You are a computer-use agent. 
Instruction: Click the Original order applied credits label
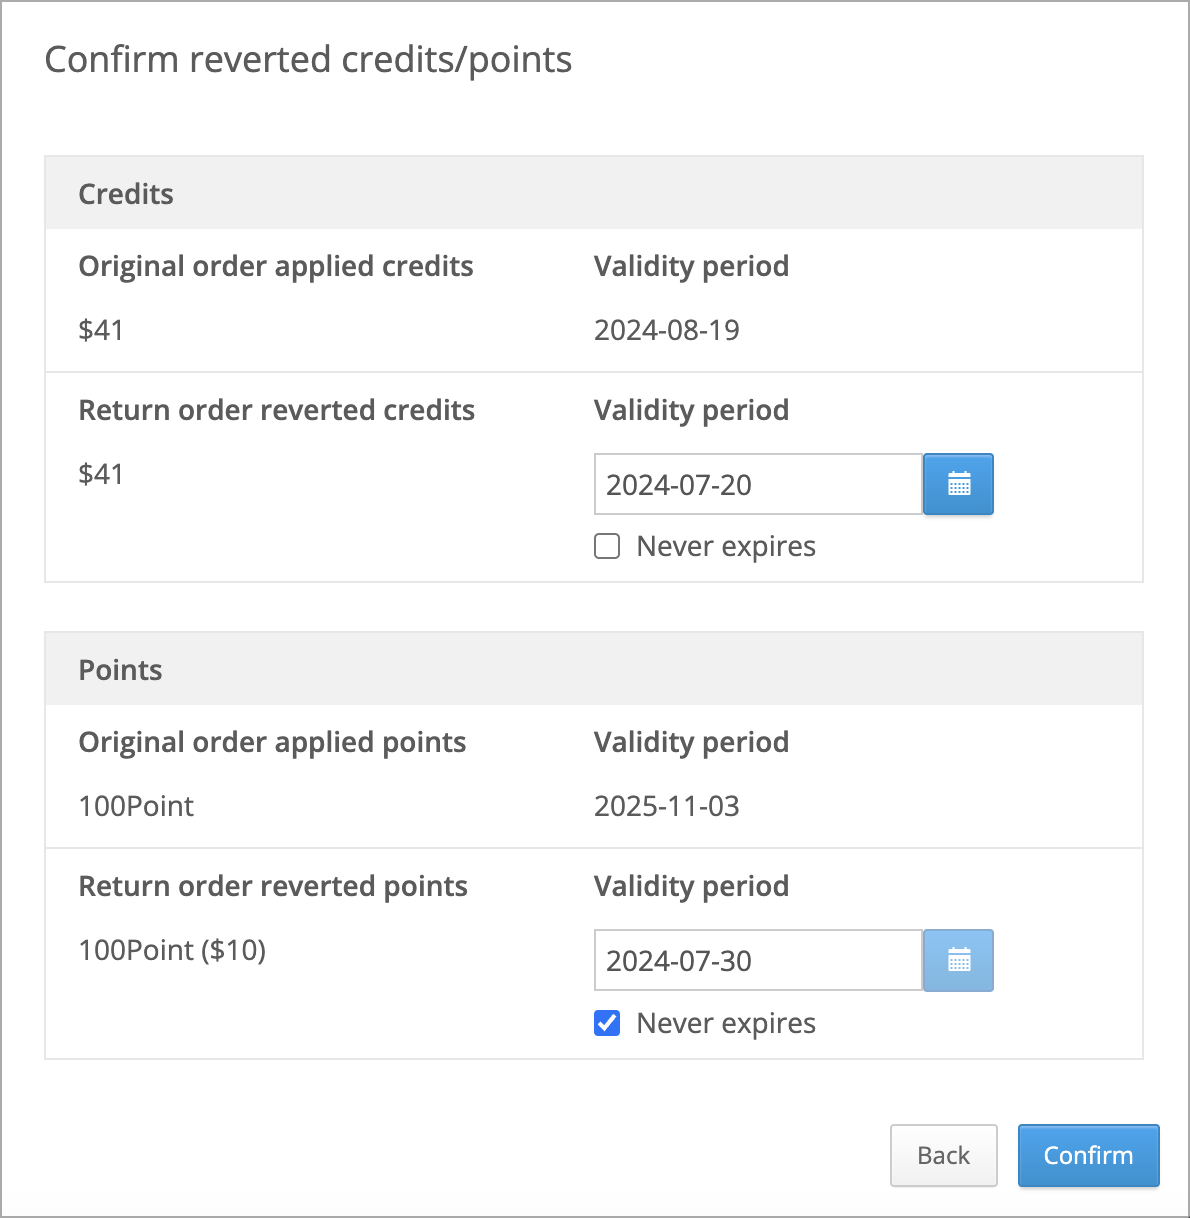pos(276,266)
